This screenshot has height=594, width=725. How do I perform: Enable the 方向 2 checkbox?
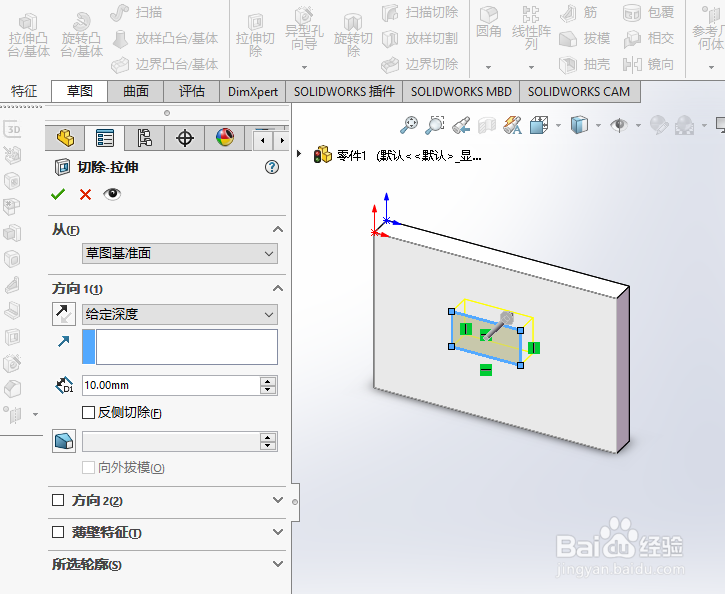point(58,500)
